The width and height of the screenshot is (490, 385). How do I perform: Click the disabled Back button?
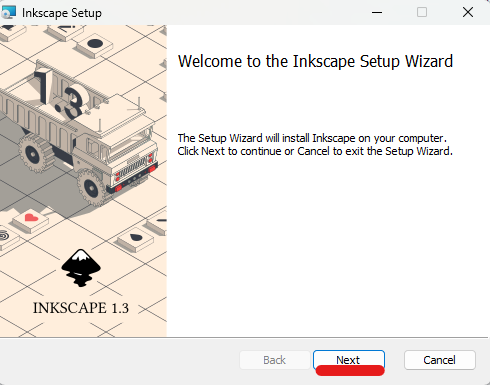pyautogui.click(x=274, y=360)
